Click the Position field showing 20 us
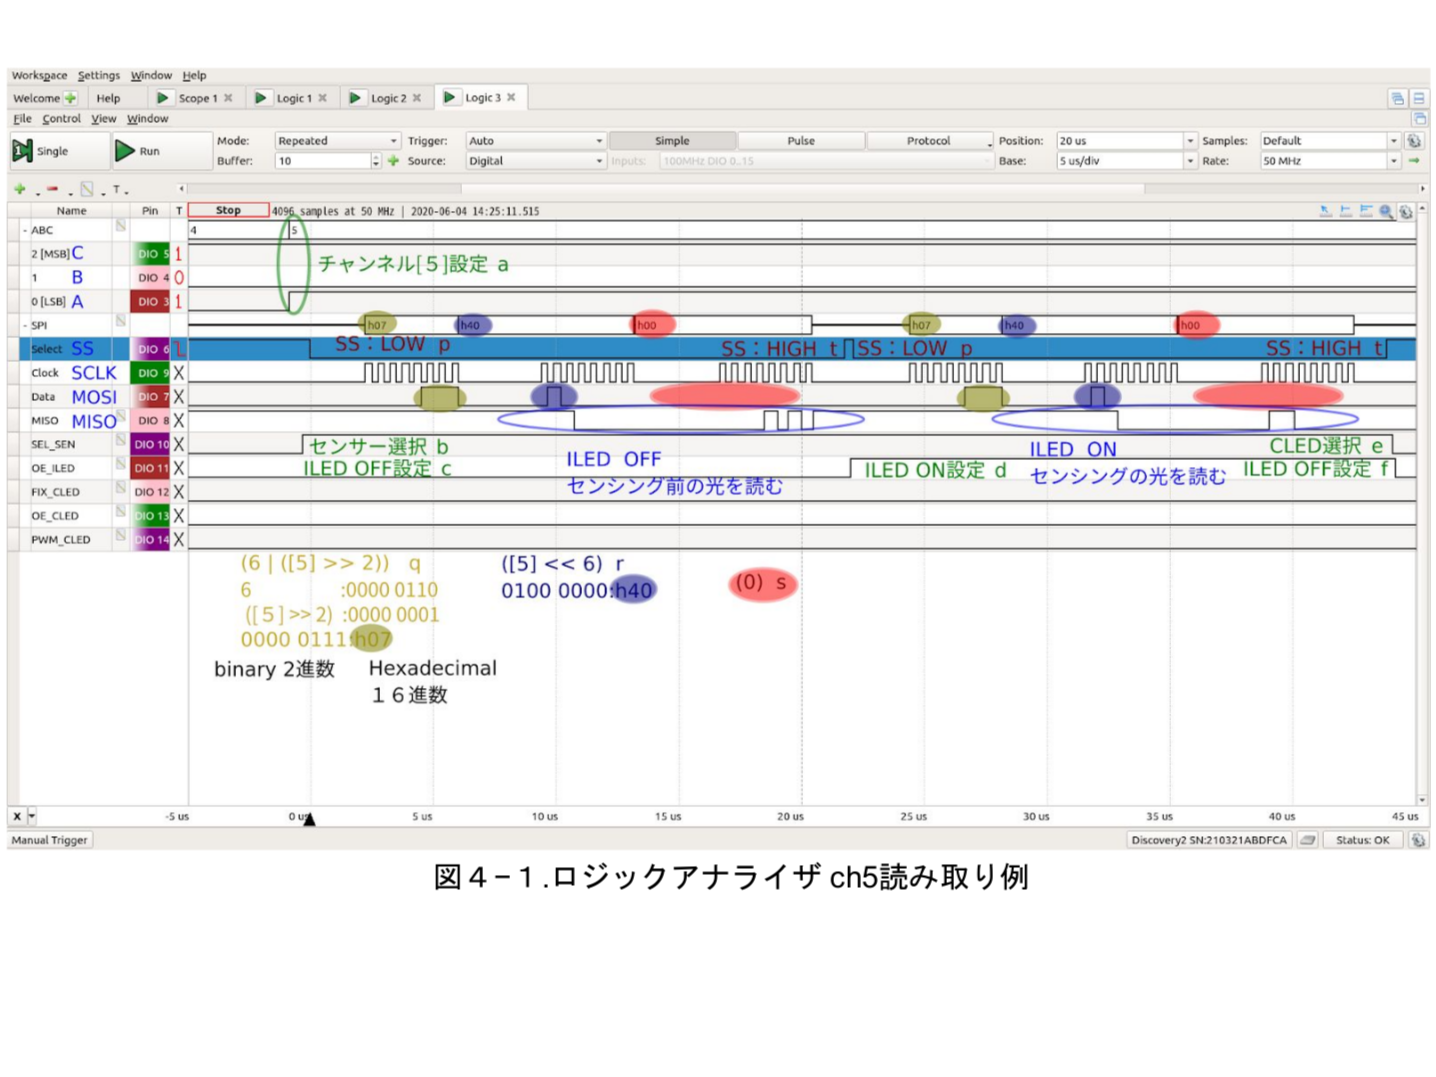This screenshot has width=1436, height=1077. coord(1120,141)
